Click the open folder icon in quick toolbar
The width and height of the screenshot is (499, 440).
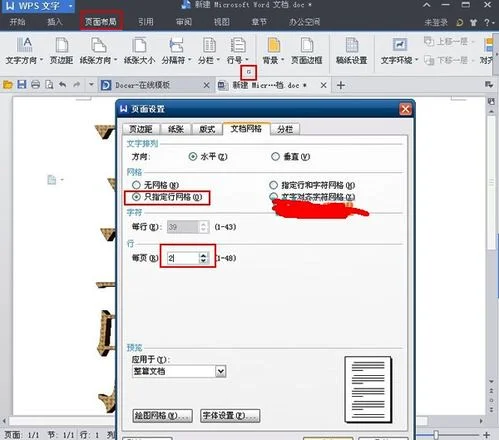coord(8,85)
